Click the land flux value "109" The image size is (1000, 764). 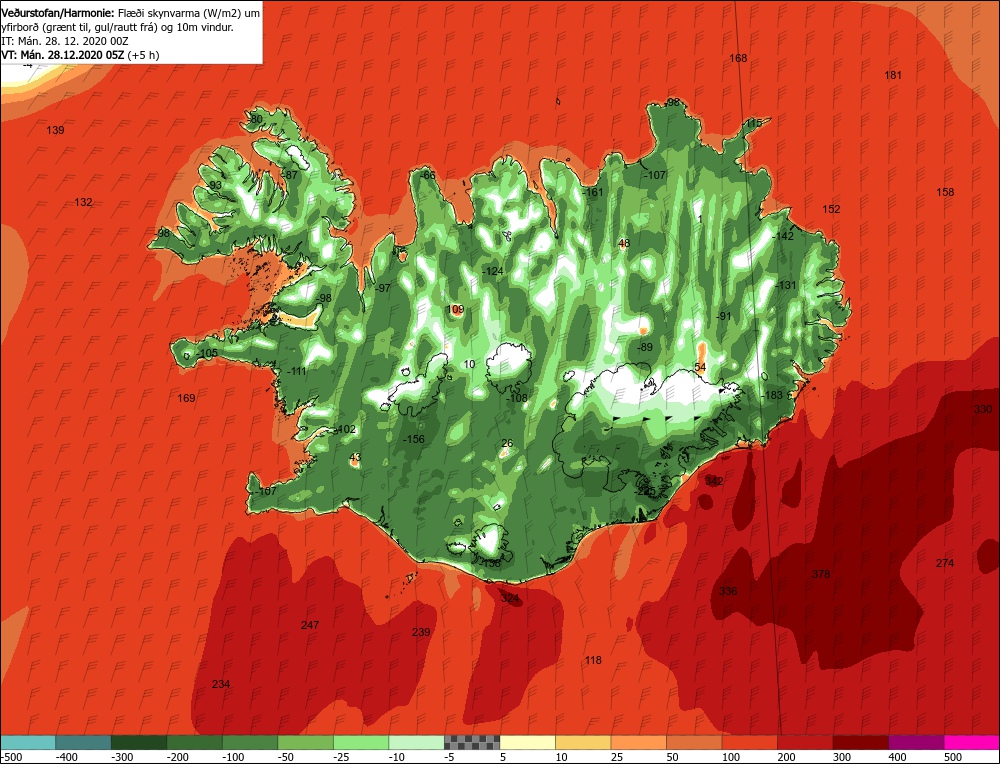[455, 310]
